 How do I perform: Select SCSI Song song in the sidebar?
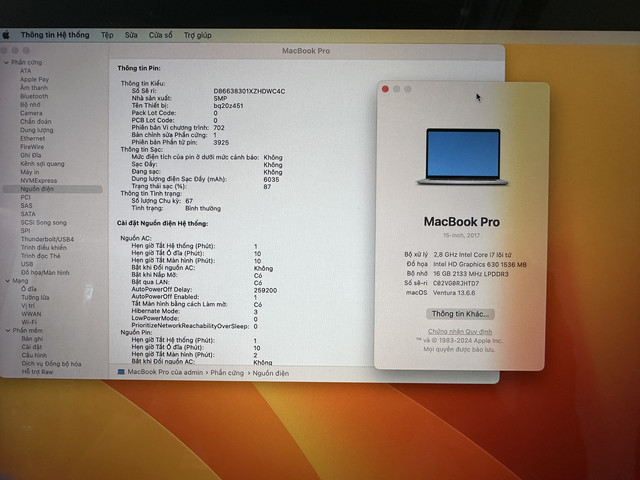click(43, 222)
